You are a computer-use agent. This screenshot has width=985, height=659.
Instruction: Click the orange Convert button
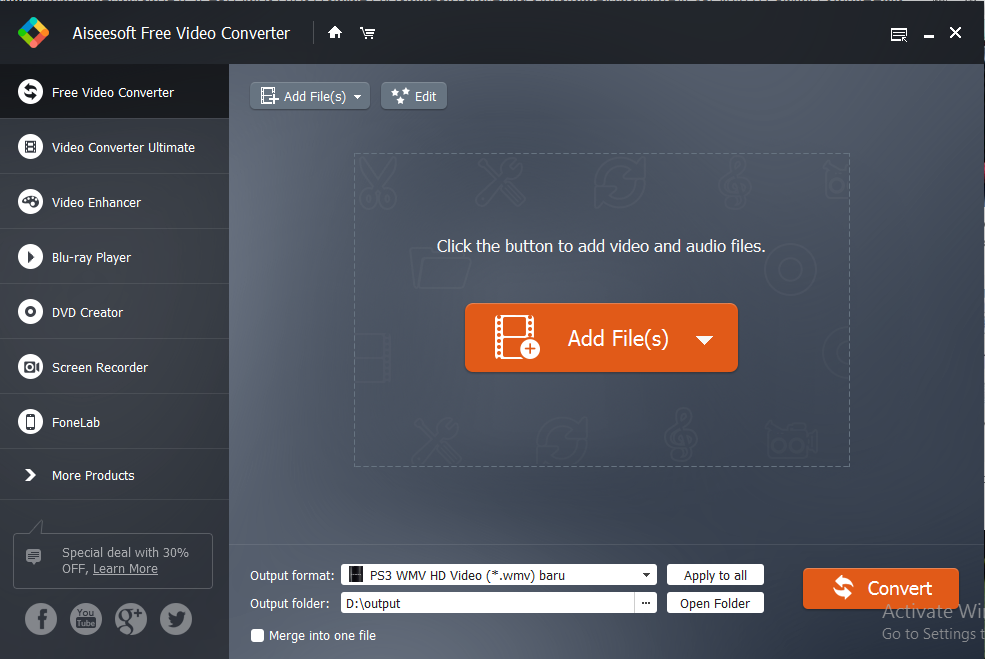click(880, 588)
